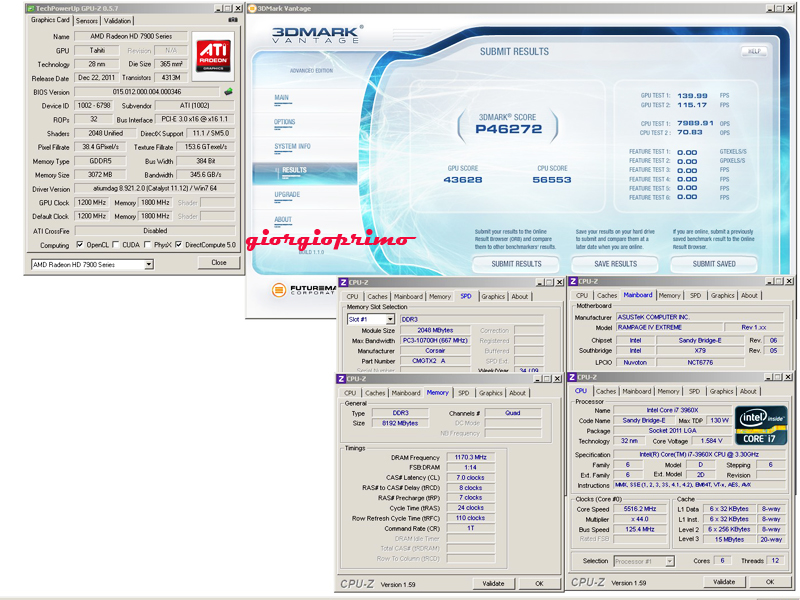This screenshot has height=600, width=800.
Task: Click the GPU SCORE value 43628
Action: (x=463, y=180)
